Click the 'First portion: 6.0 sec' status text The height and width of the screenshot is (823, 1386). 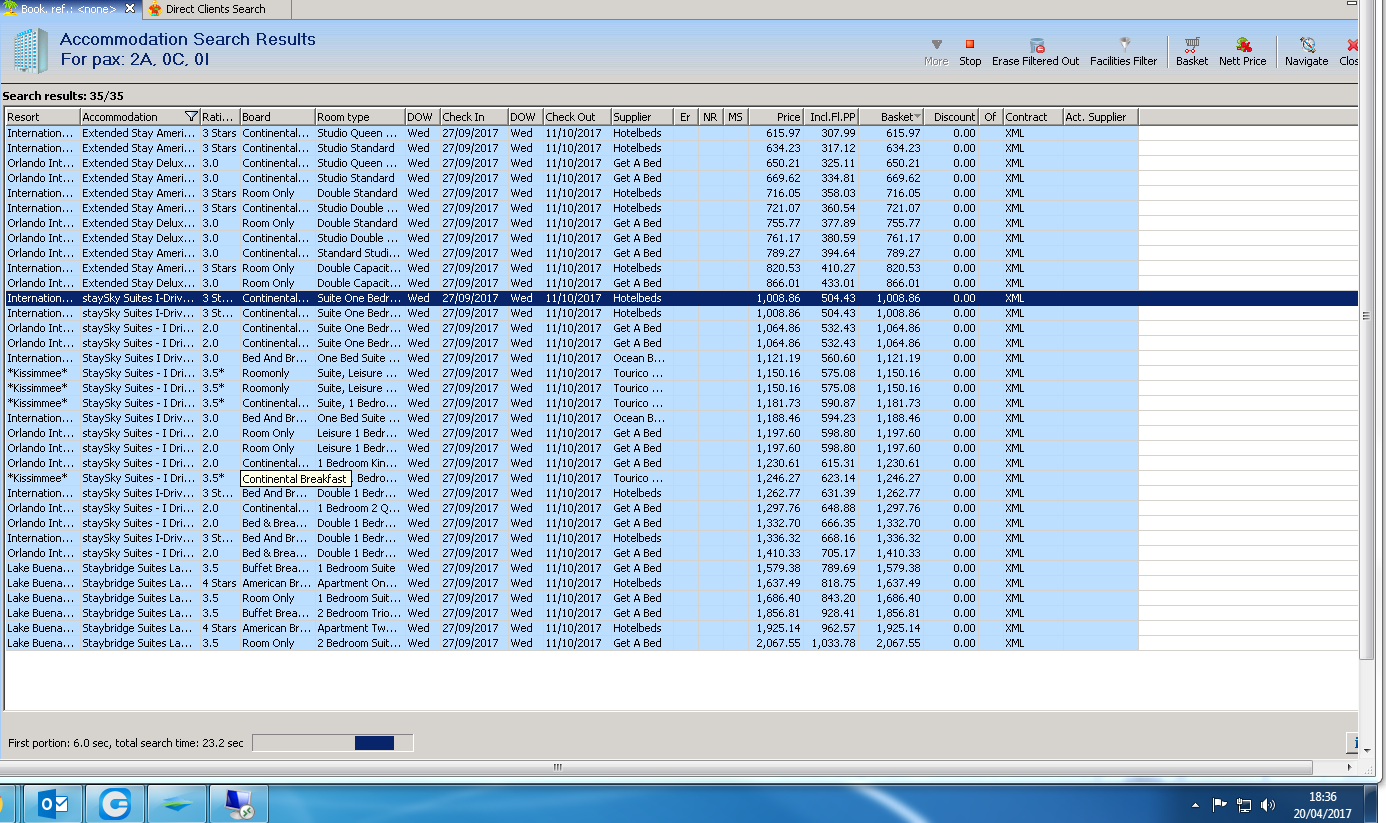tap(126, 743)
